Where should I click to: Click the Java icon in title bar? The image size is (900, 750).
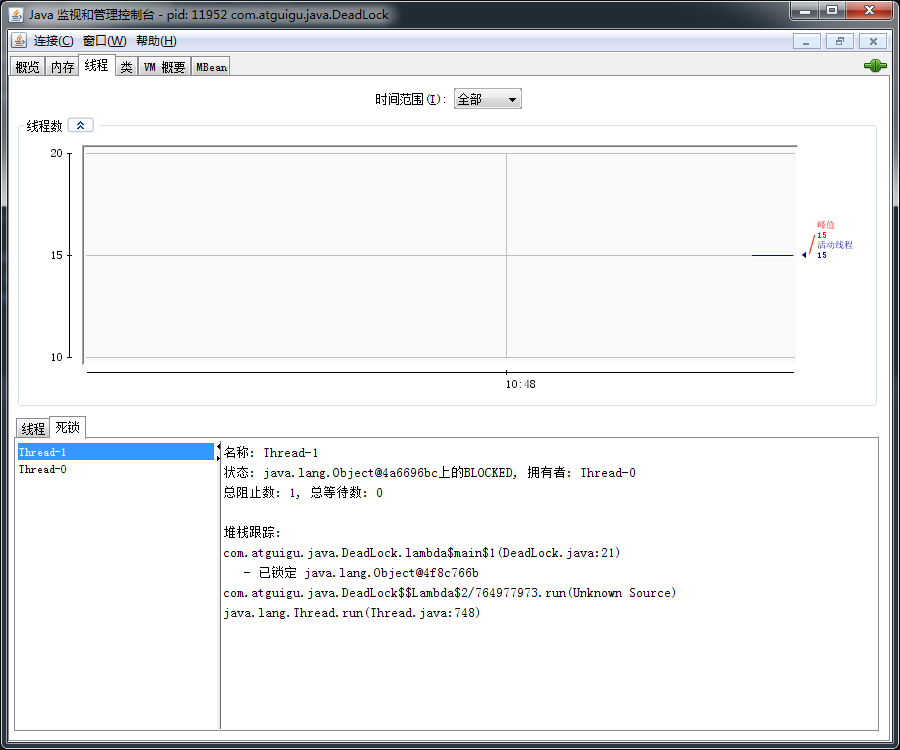click(16, 15)
